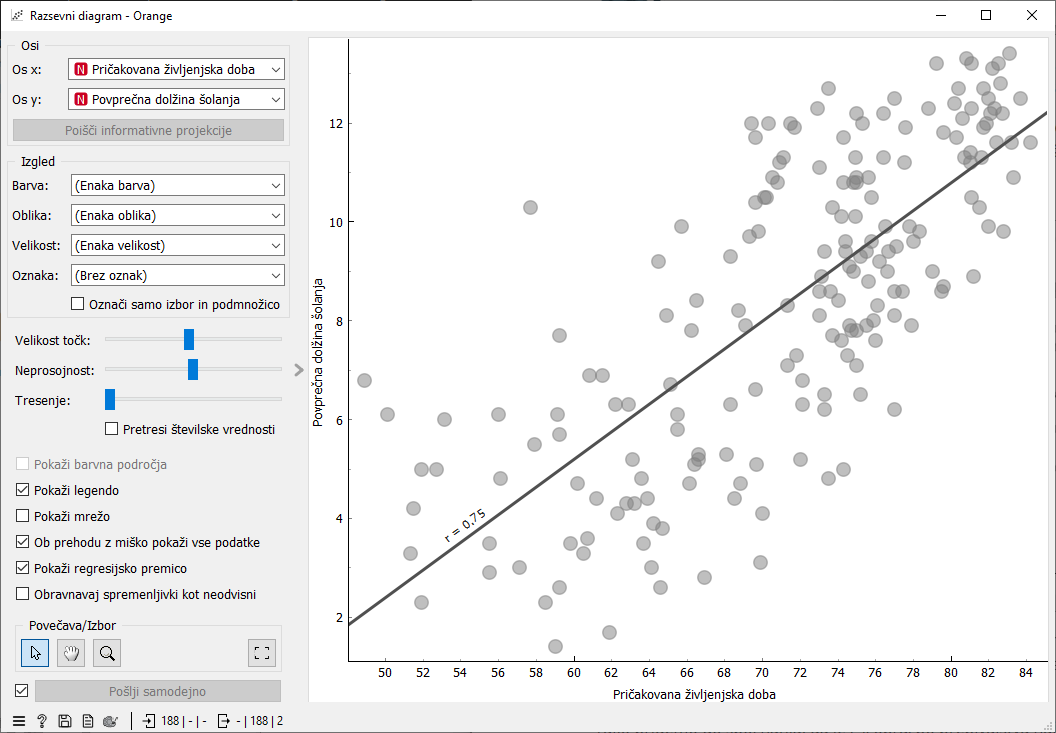Toggle Pretresi številske vrednosti checkbox

112,430
